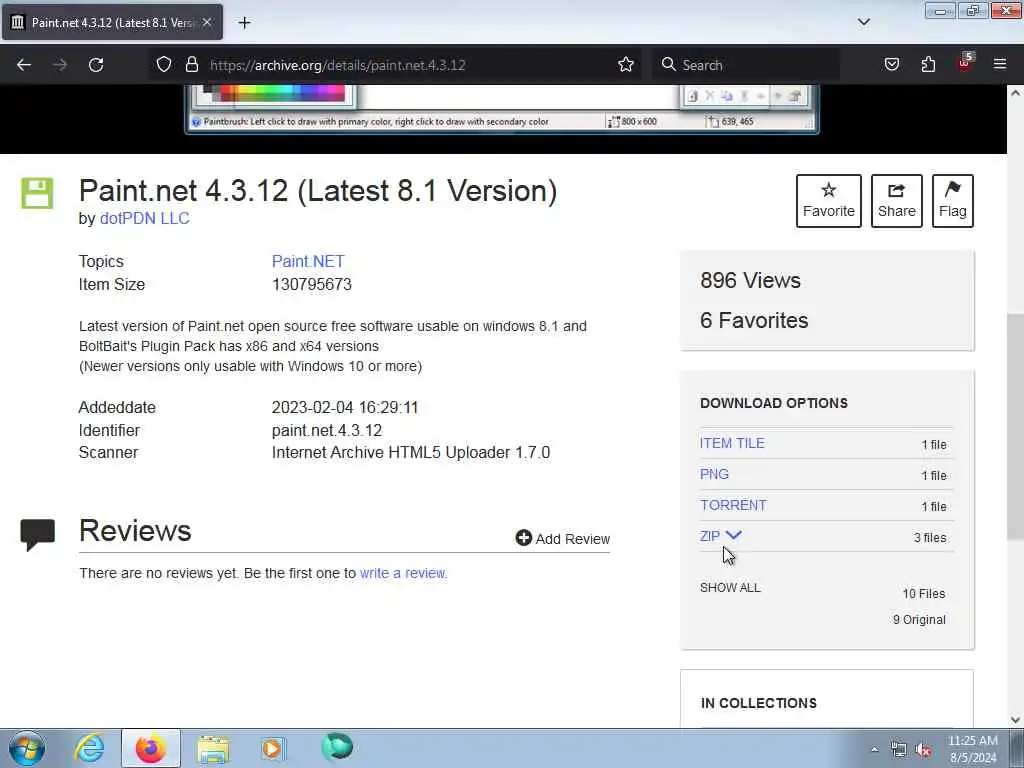This screenshot has height=768, width=1024.
Task: Click the network tray icon
Action: 899,750
